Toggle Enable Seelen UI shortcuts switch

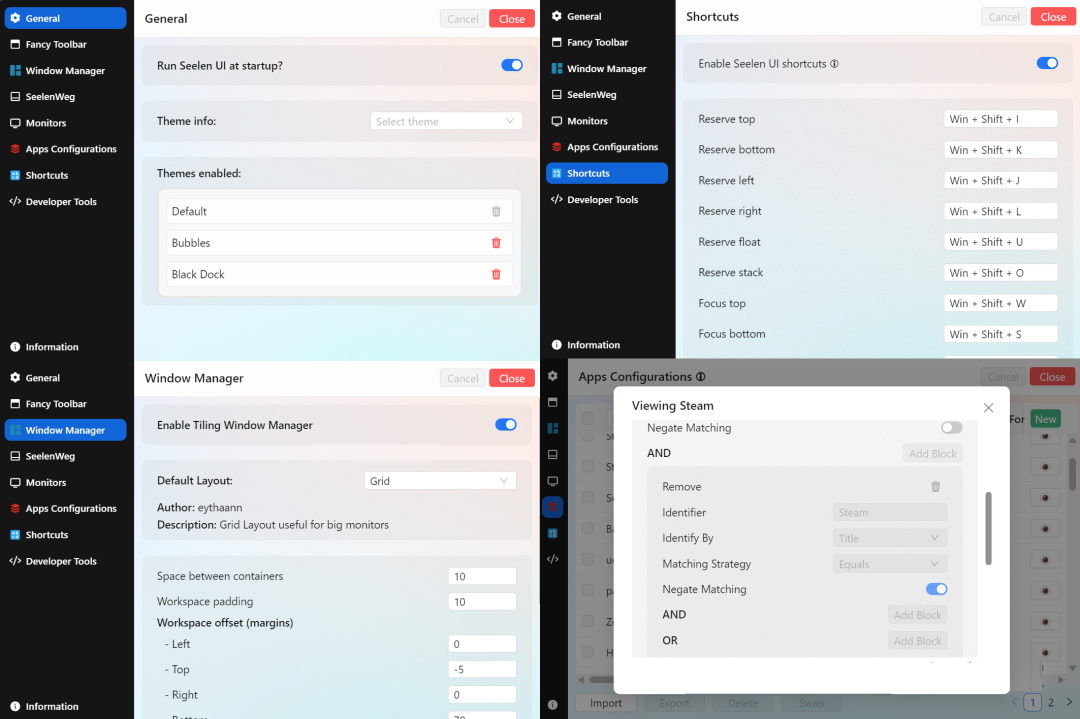coord(1047,63)
